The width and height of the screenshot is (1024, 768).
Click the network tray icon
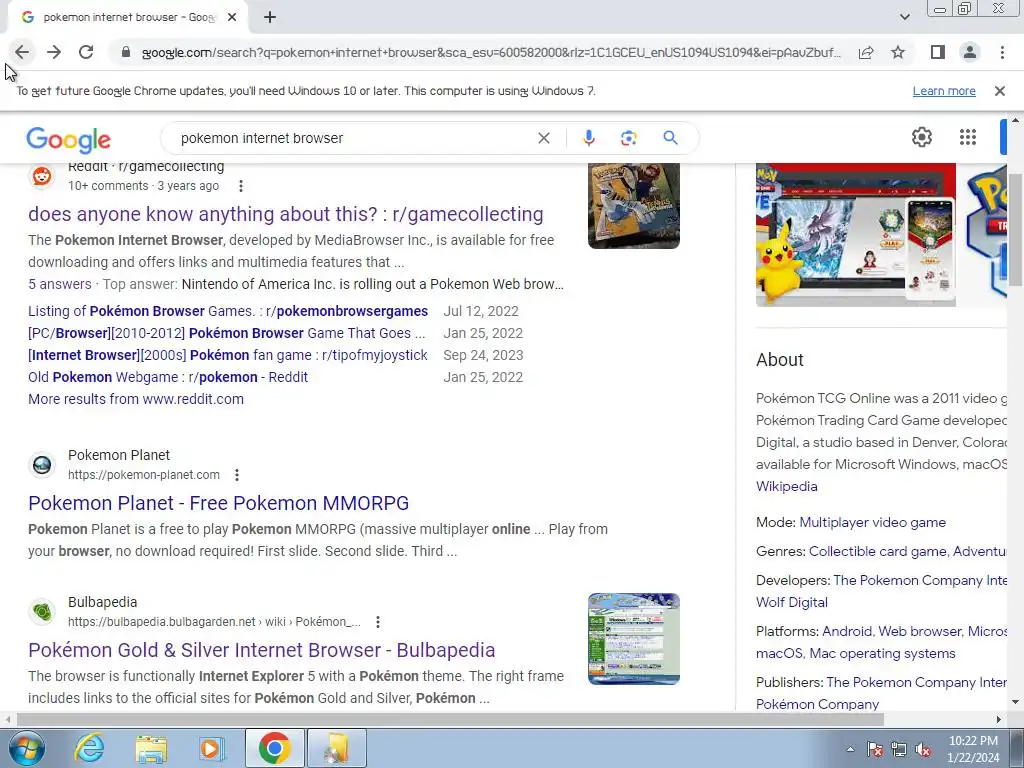pyautogui.click(x=899, y=749)
